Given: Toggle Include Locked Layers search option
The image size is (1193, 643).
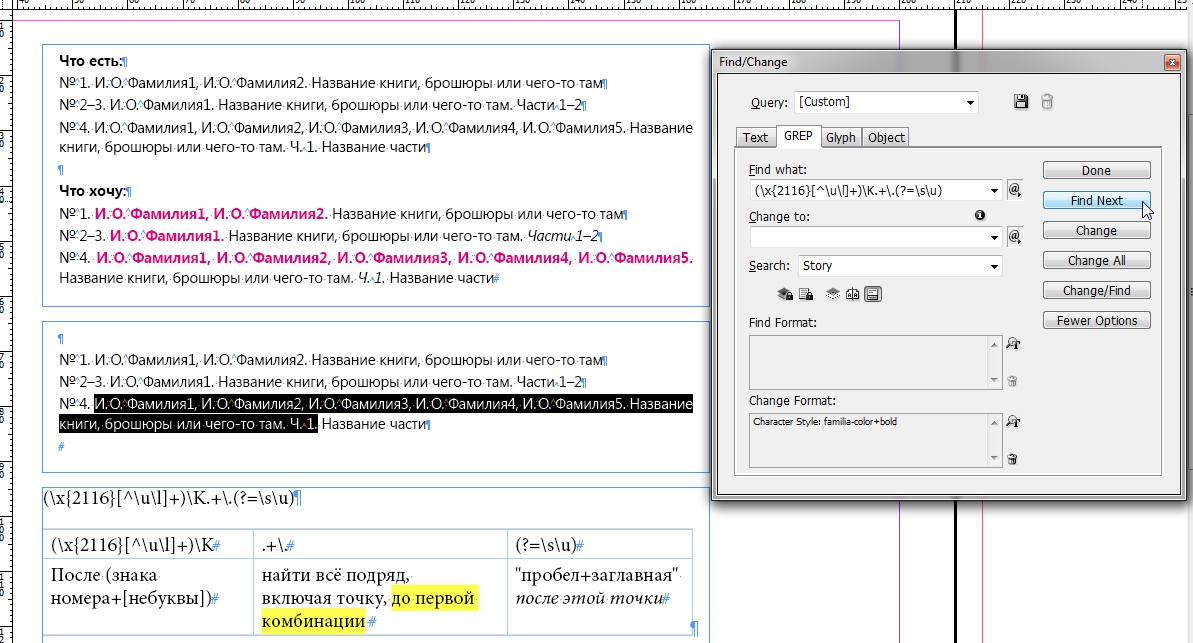Looking at the screenshot, I should [x=785, y=294].
